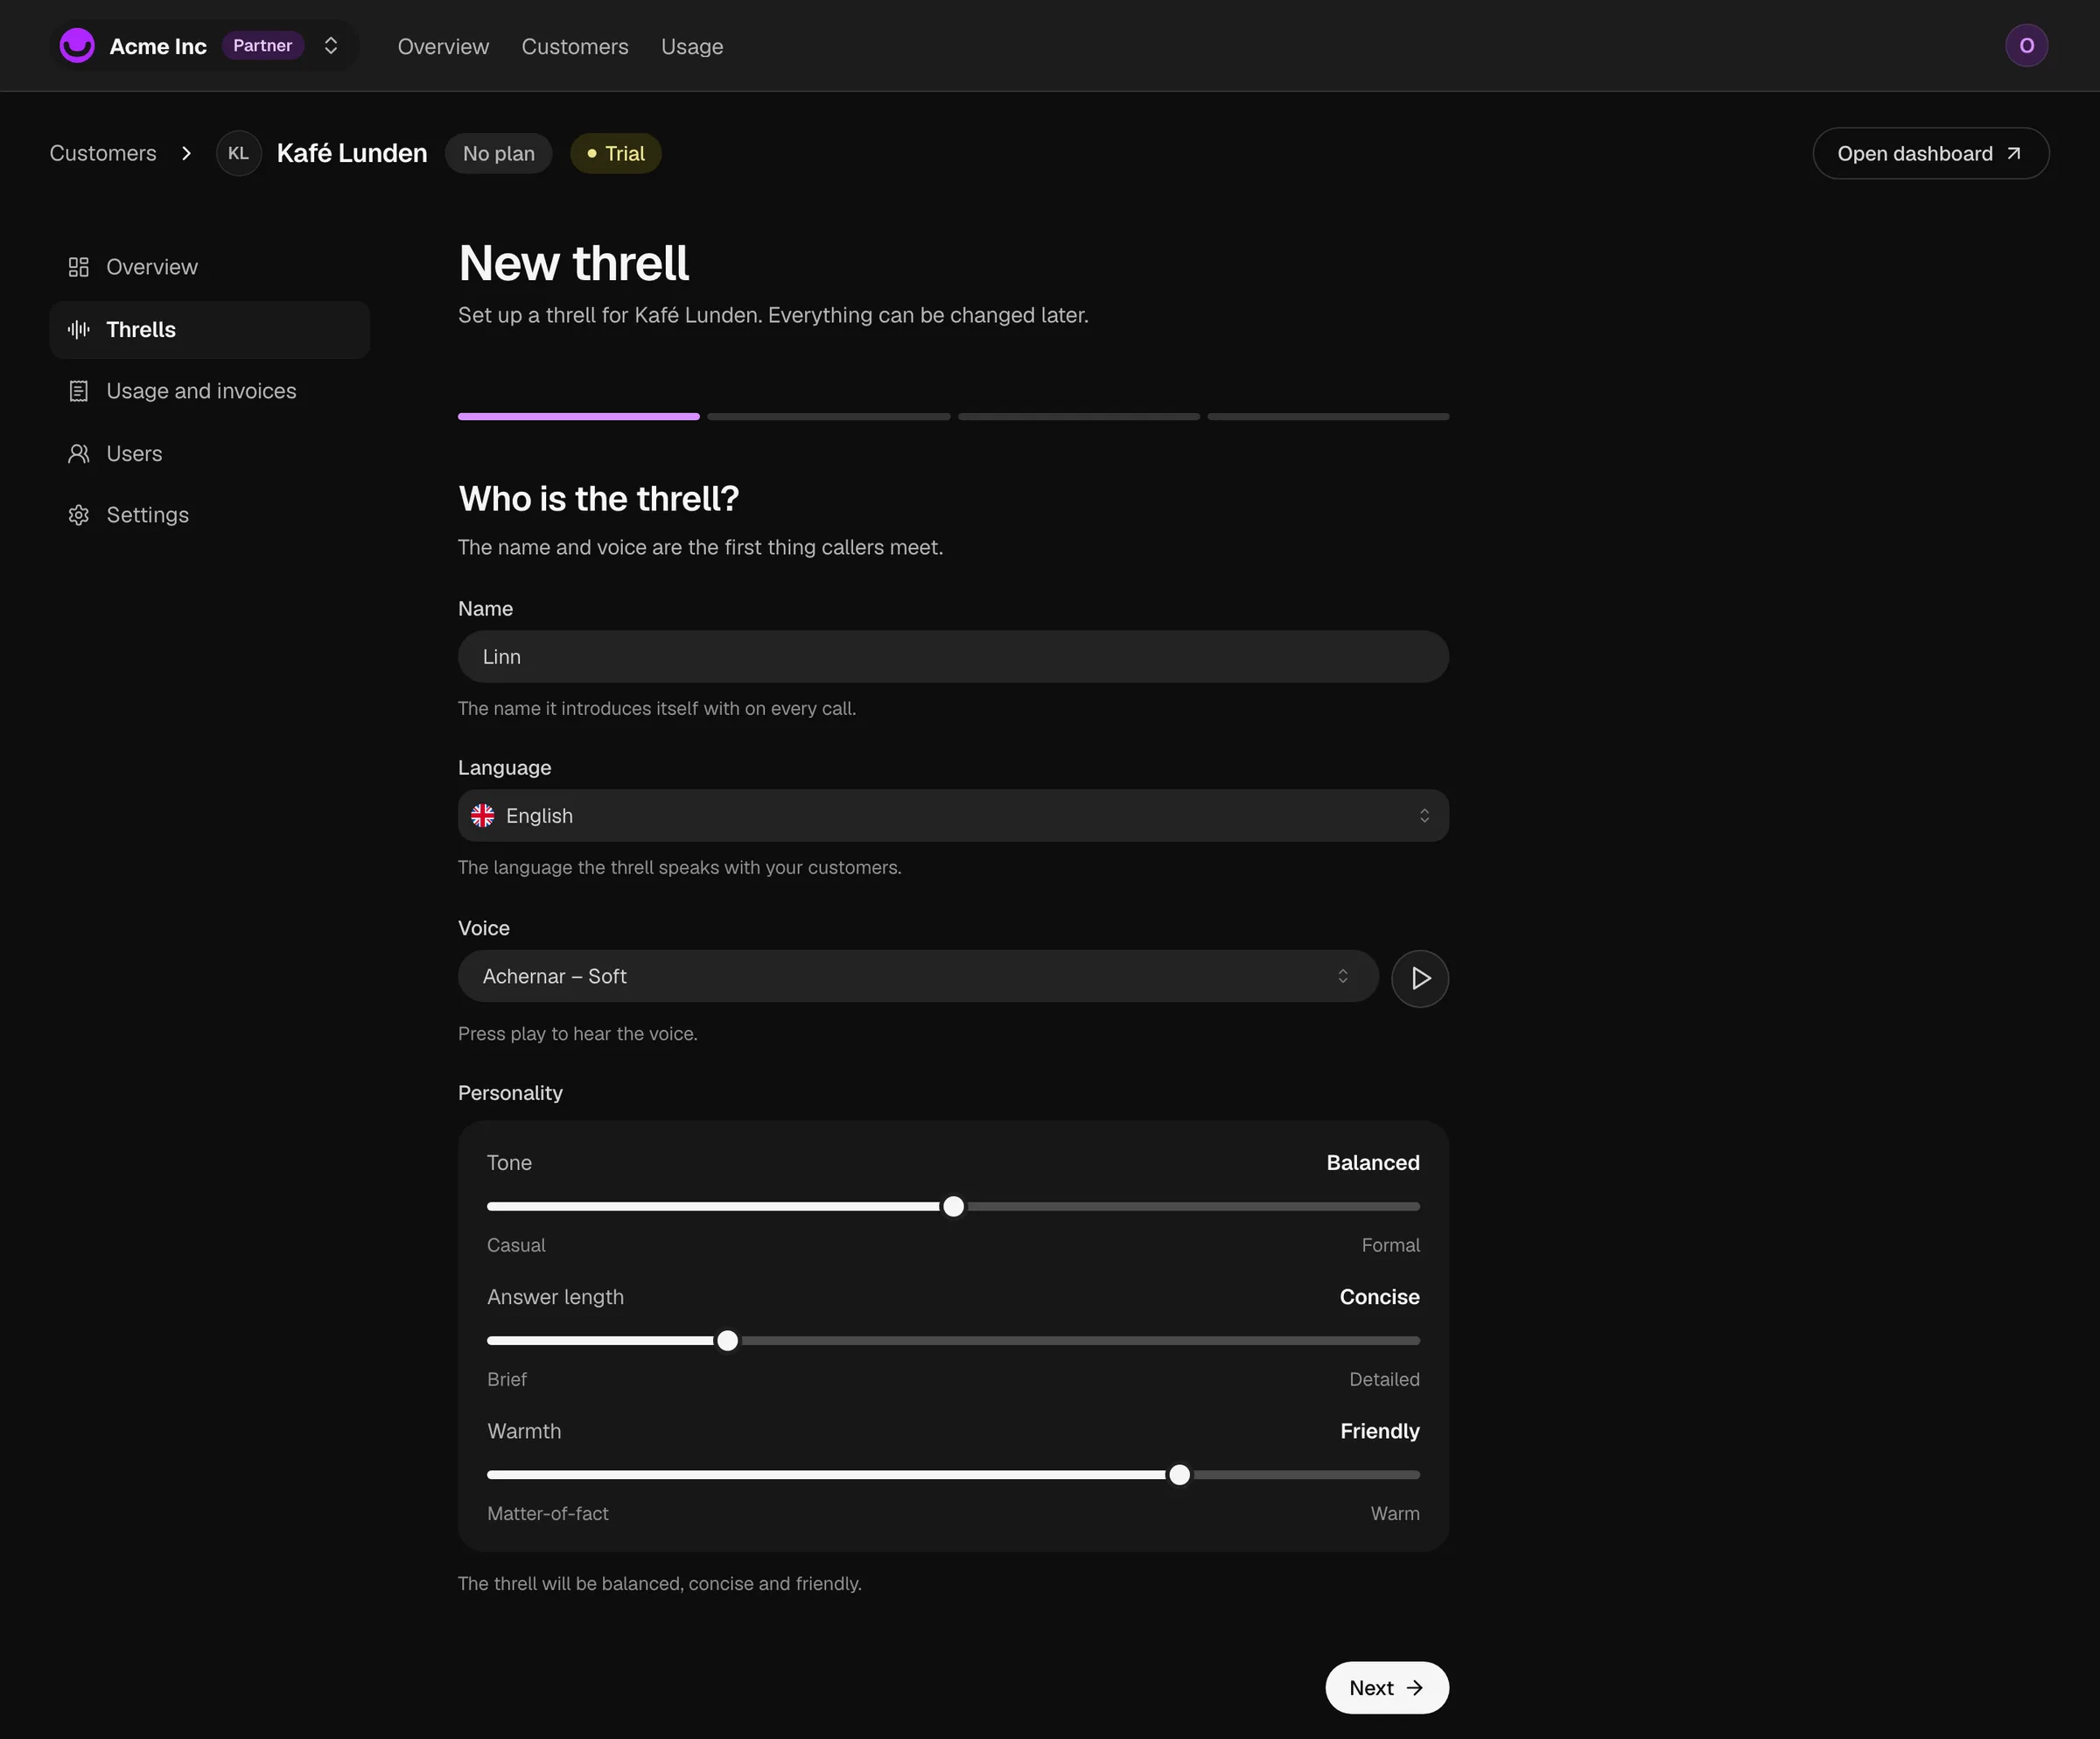
Task: Click the Answer length slider handle
Action: 727,1340
